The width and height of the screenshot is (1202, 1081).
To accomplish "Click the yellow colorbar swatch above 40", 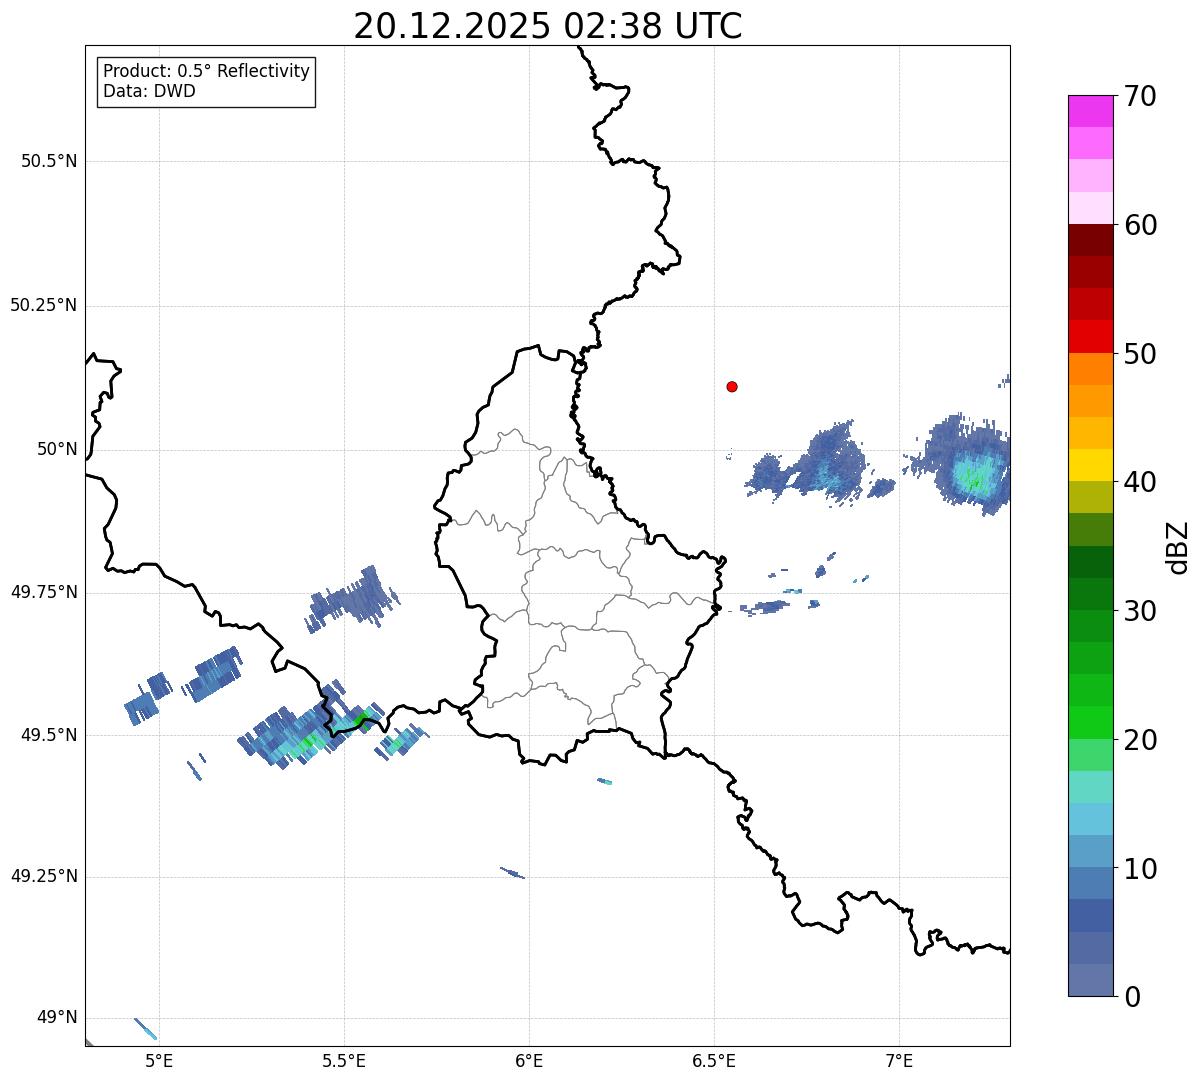I will (1091, 465).
